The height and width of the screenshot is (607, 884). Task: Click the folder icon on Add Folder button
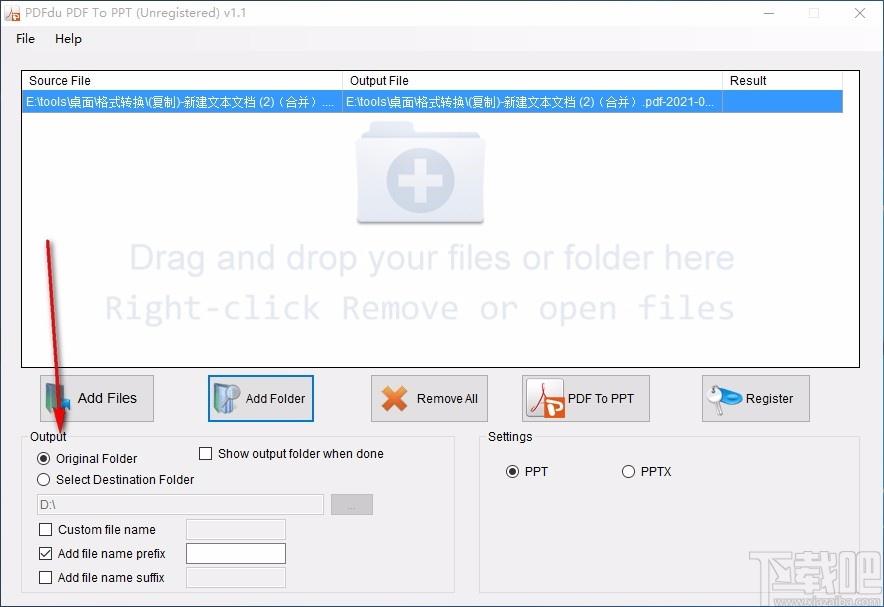tap(227, 398)
